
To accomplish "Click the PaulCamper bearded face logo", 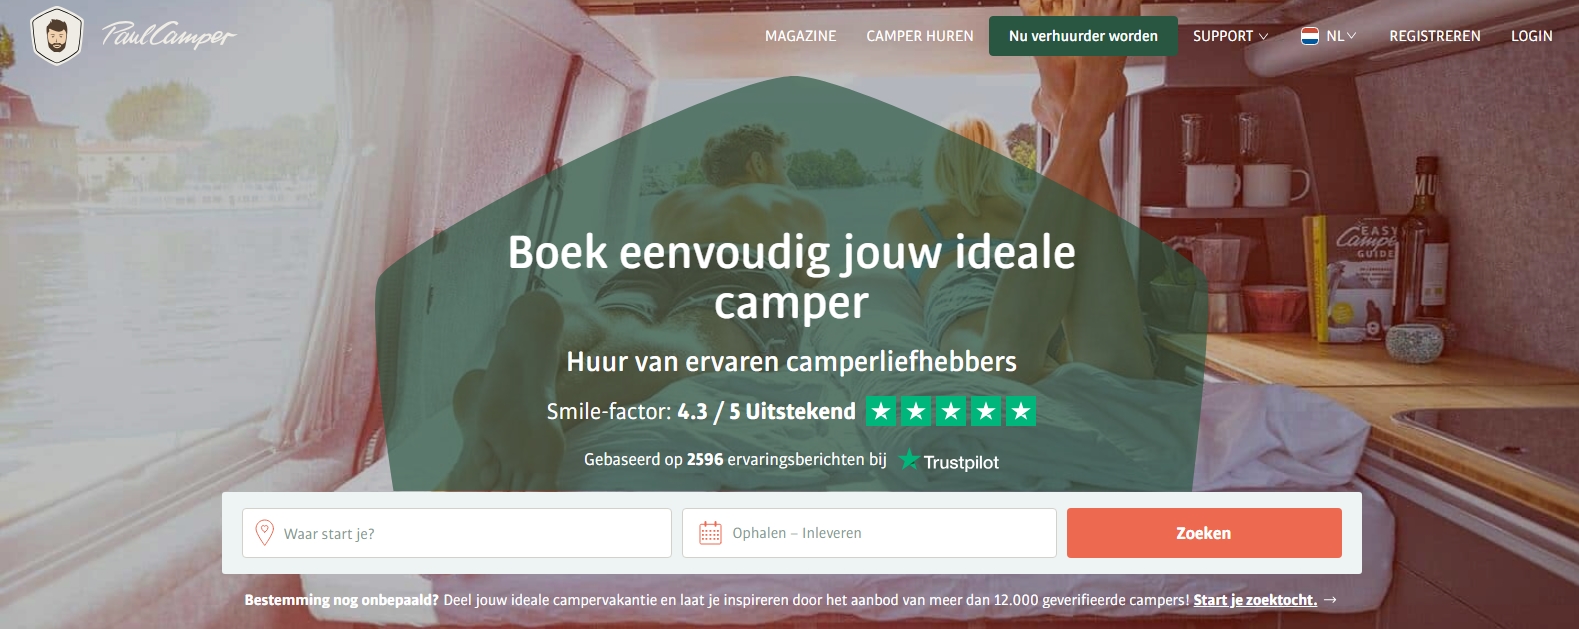I will (57, 36).
